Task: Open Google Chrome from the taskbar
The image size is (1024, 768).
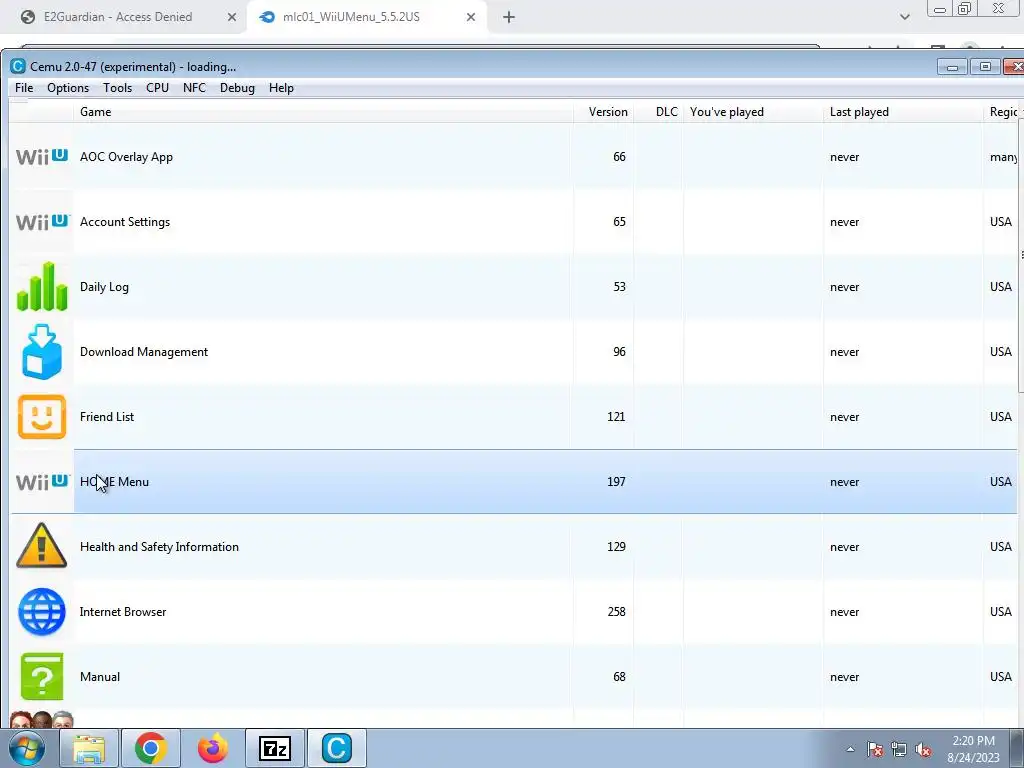Action: 151,748
